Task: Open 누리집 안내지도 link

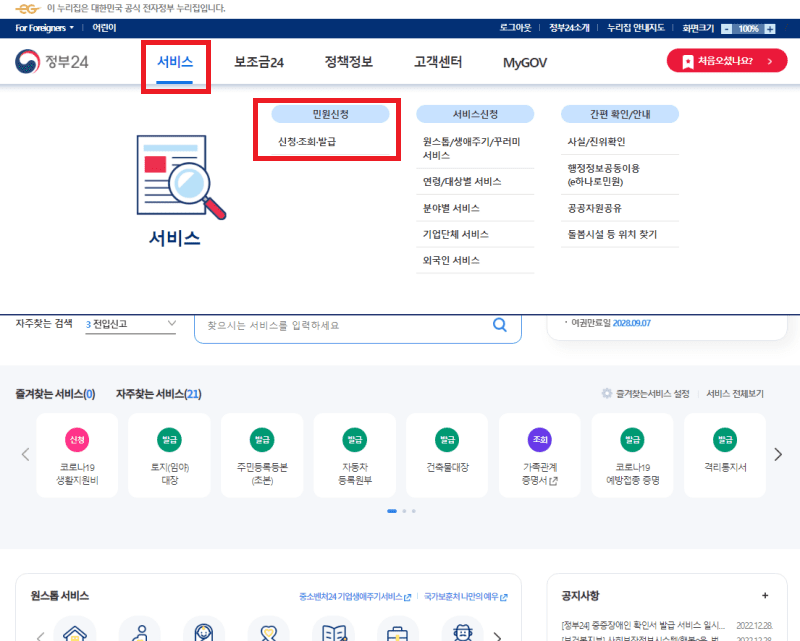Action: click(636, 28)
